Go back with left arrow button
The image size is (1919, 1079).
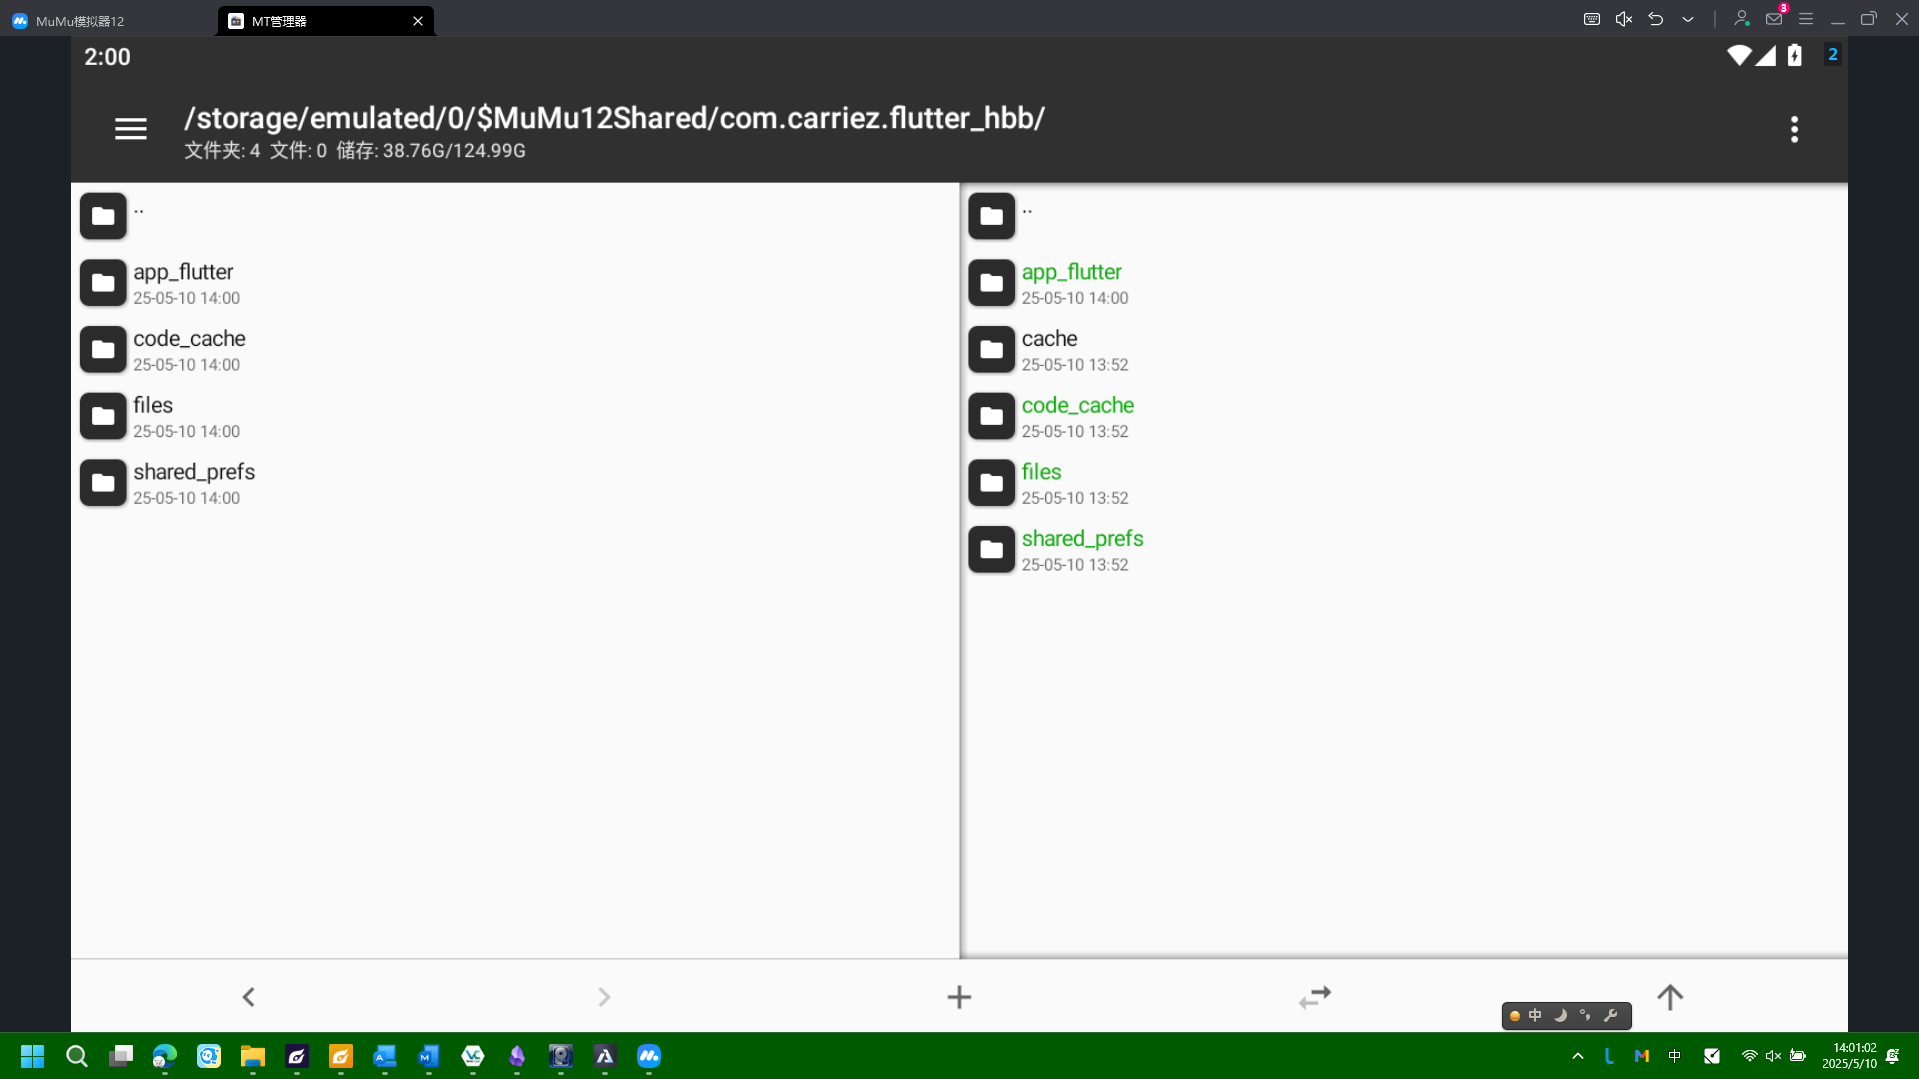(248, 997)
